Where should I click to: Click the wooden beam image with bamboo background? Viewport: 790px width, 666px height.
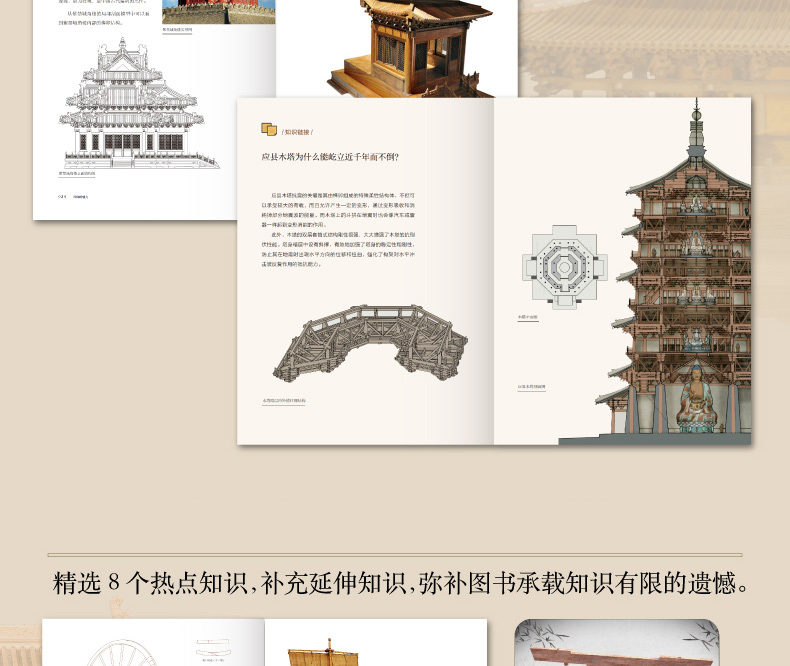pos(616,645)
